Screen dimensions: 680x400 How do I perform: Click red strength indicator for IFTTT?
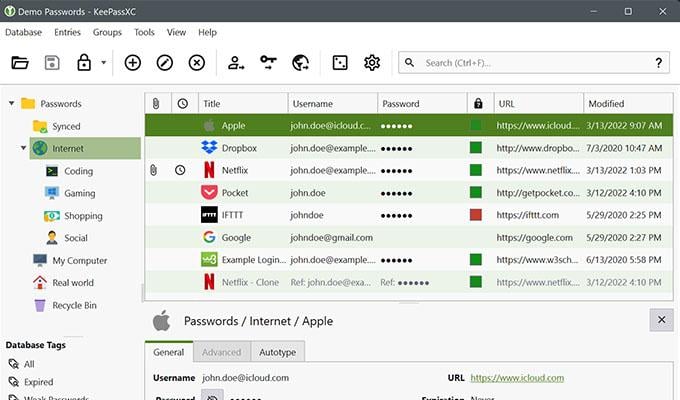point(476,215)
